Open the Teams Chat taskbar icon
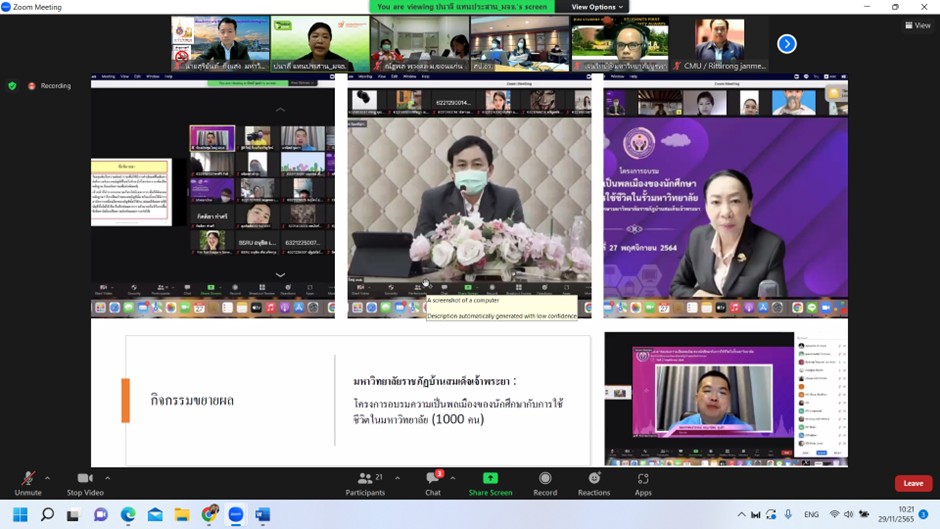This screenshot has height=529, width=940. [100, 515]
